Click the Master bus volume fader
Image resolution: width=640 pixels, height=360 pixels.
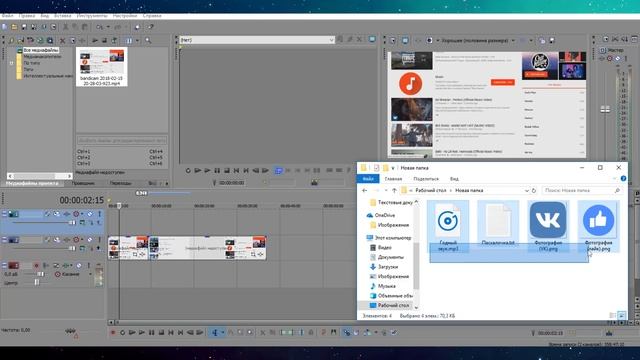tap(605, 109)
